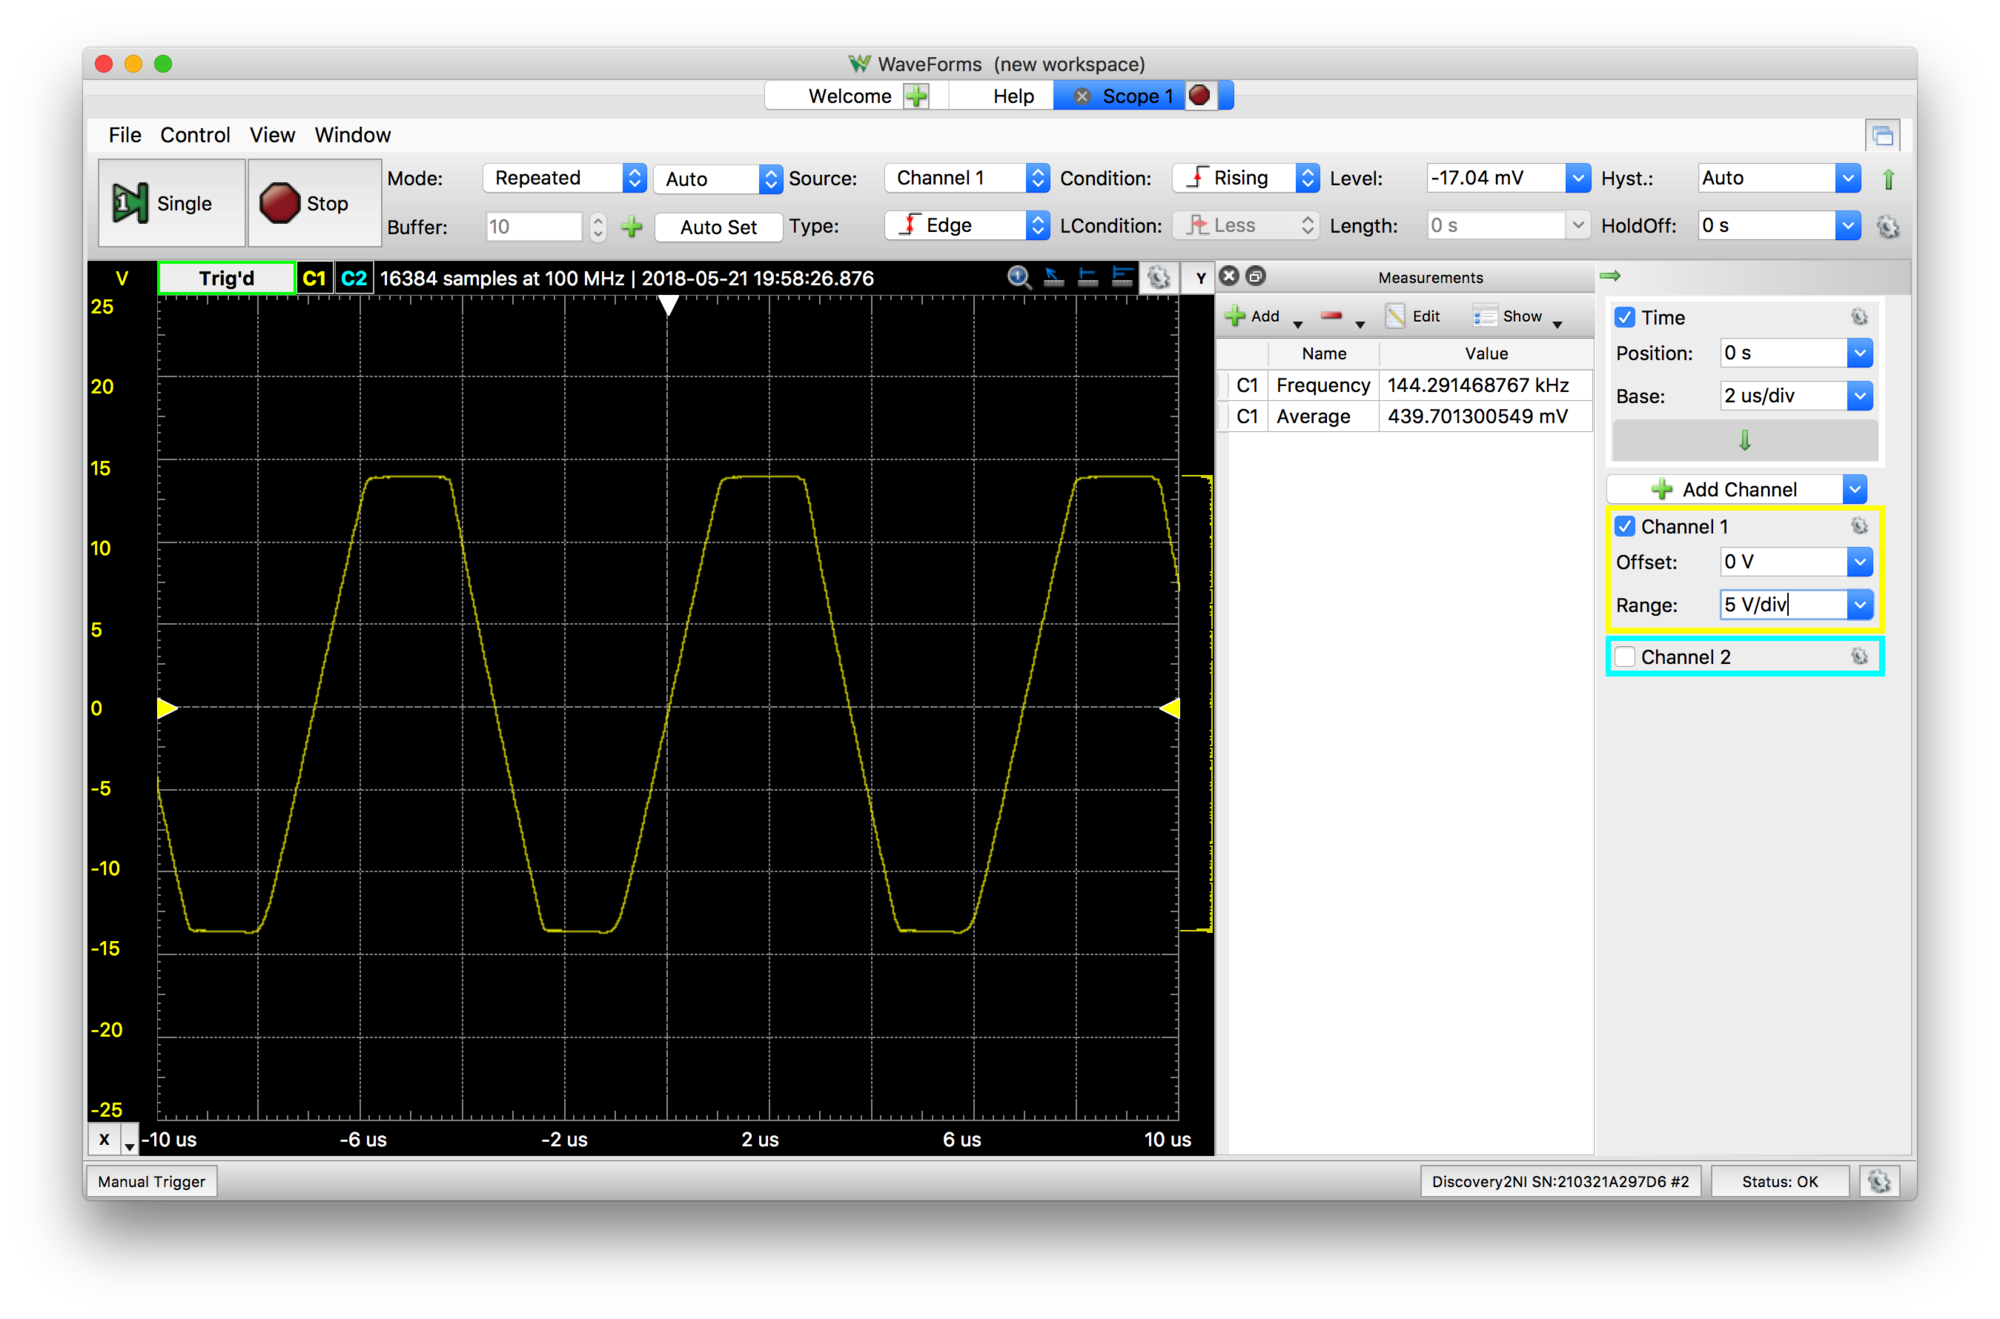The height and width of the screenshot is (1319, 2000).
Task: Expand the Channel 1 Offset dropdown arrow
Action: tap(1859, 562)
